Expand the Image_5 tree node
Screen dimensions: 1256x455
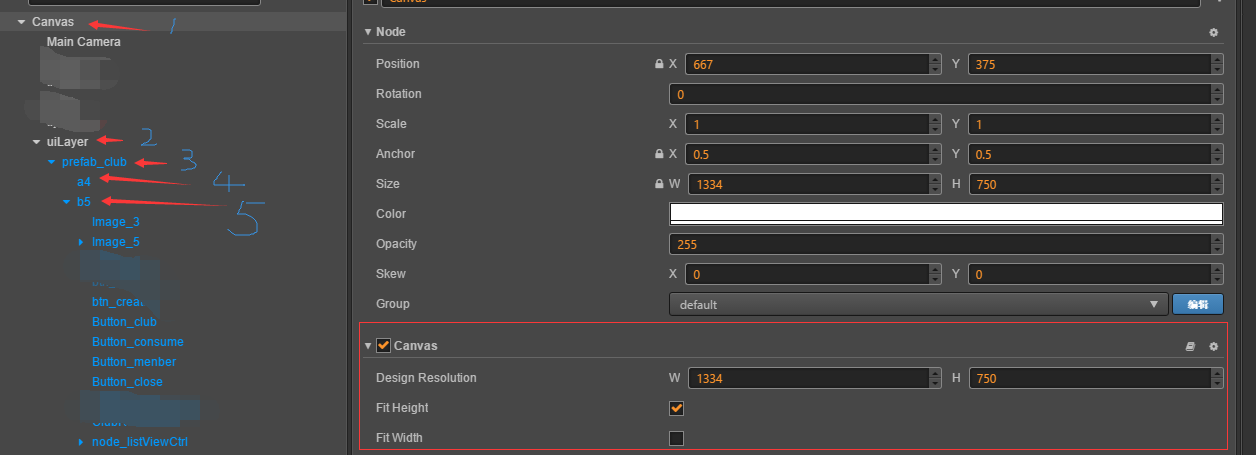tap(81, 242)
